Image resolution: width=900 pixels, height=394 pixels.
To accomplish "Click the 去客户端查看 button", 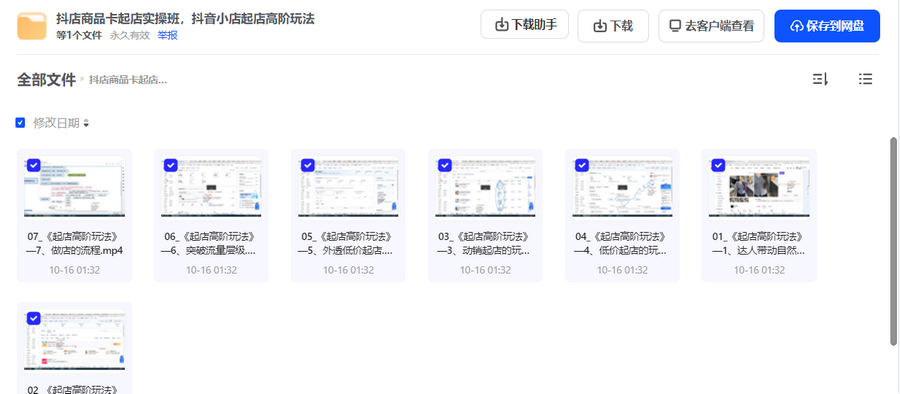I will (x=711, y=26).
